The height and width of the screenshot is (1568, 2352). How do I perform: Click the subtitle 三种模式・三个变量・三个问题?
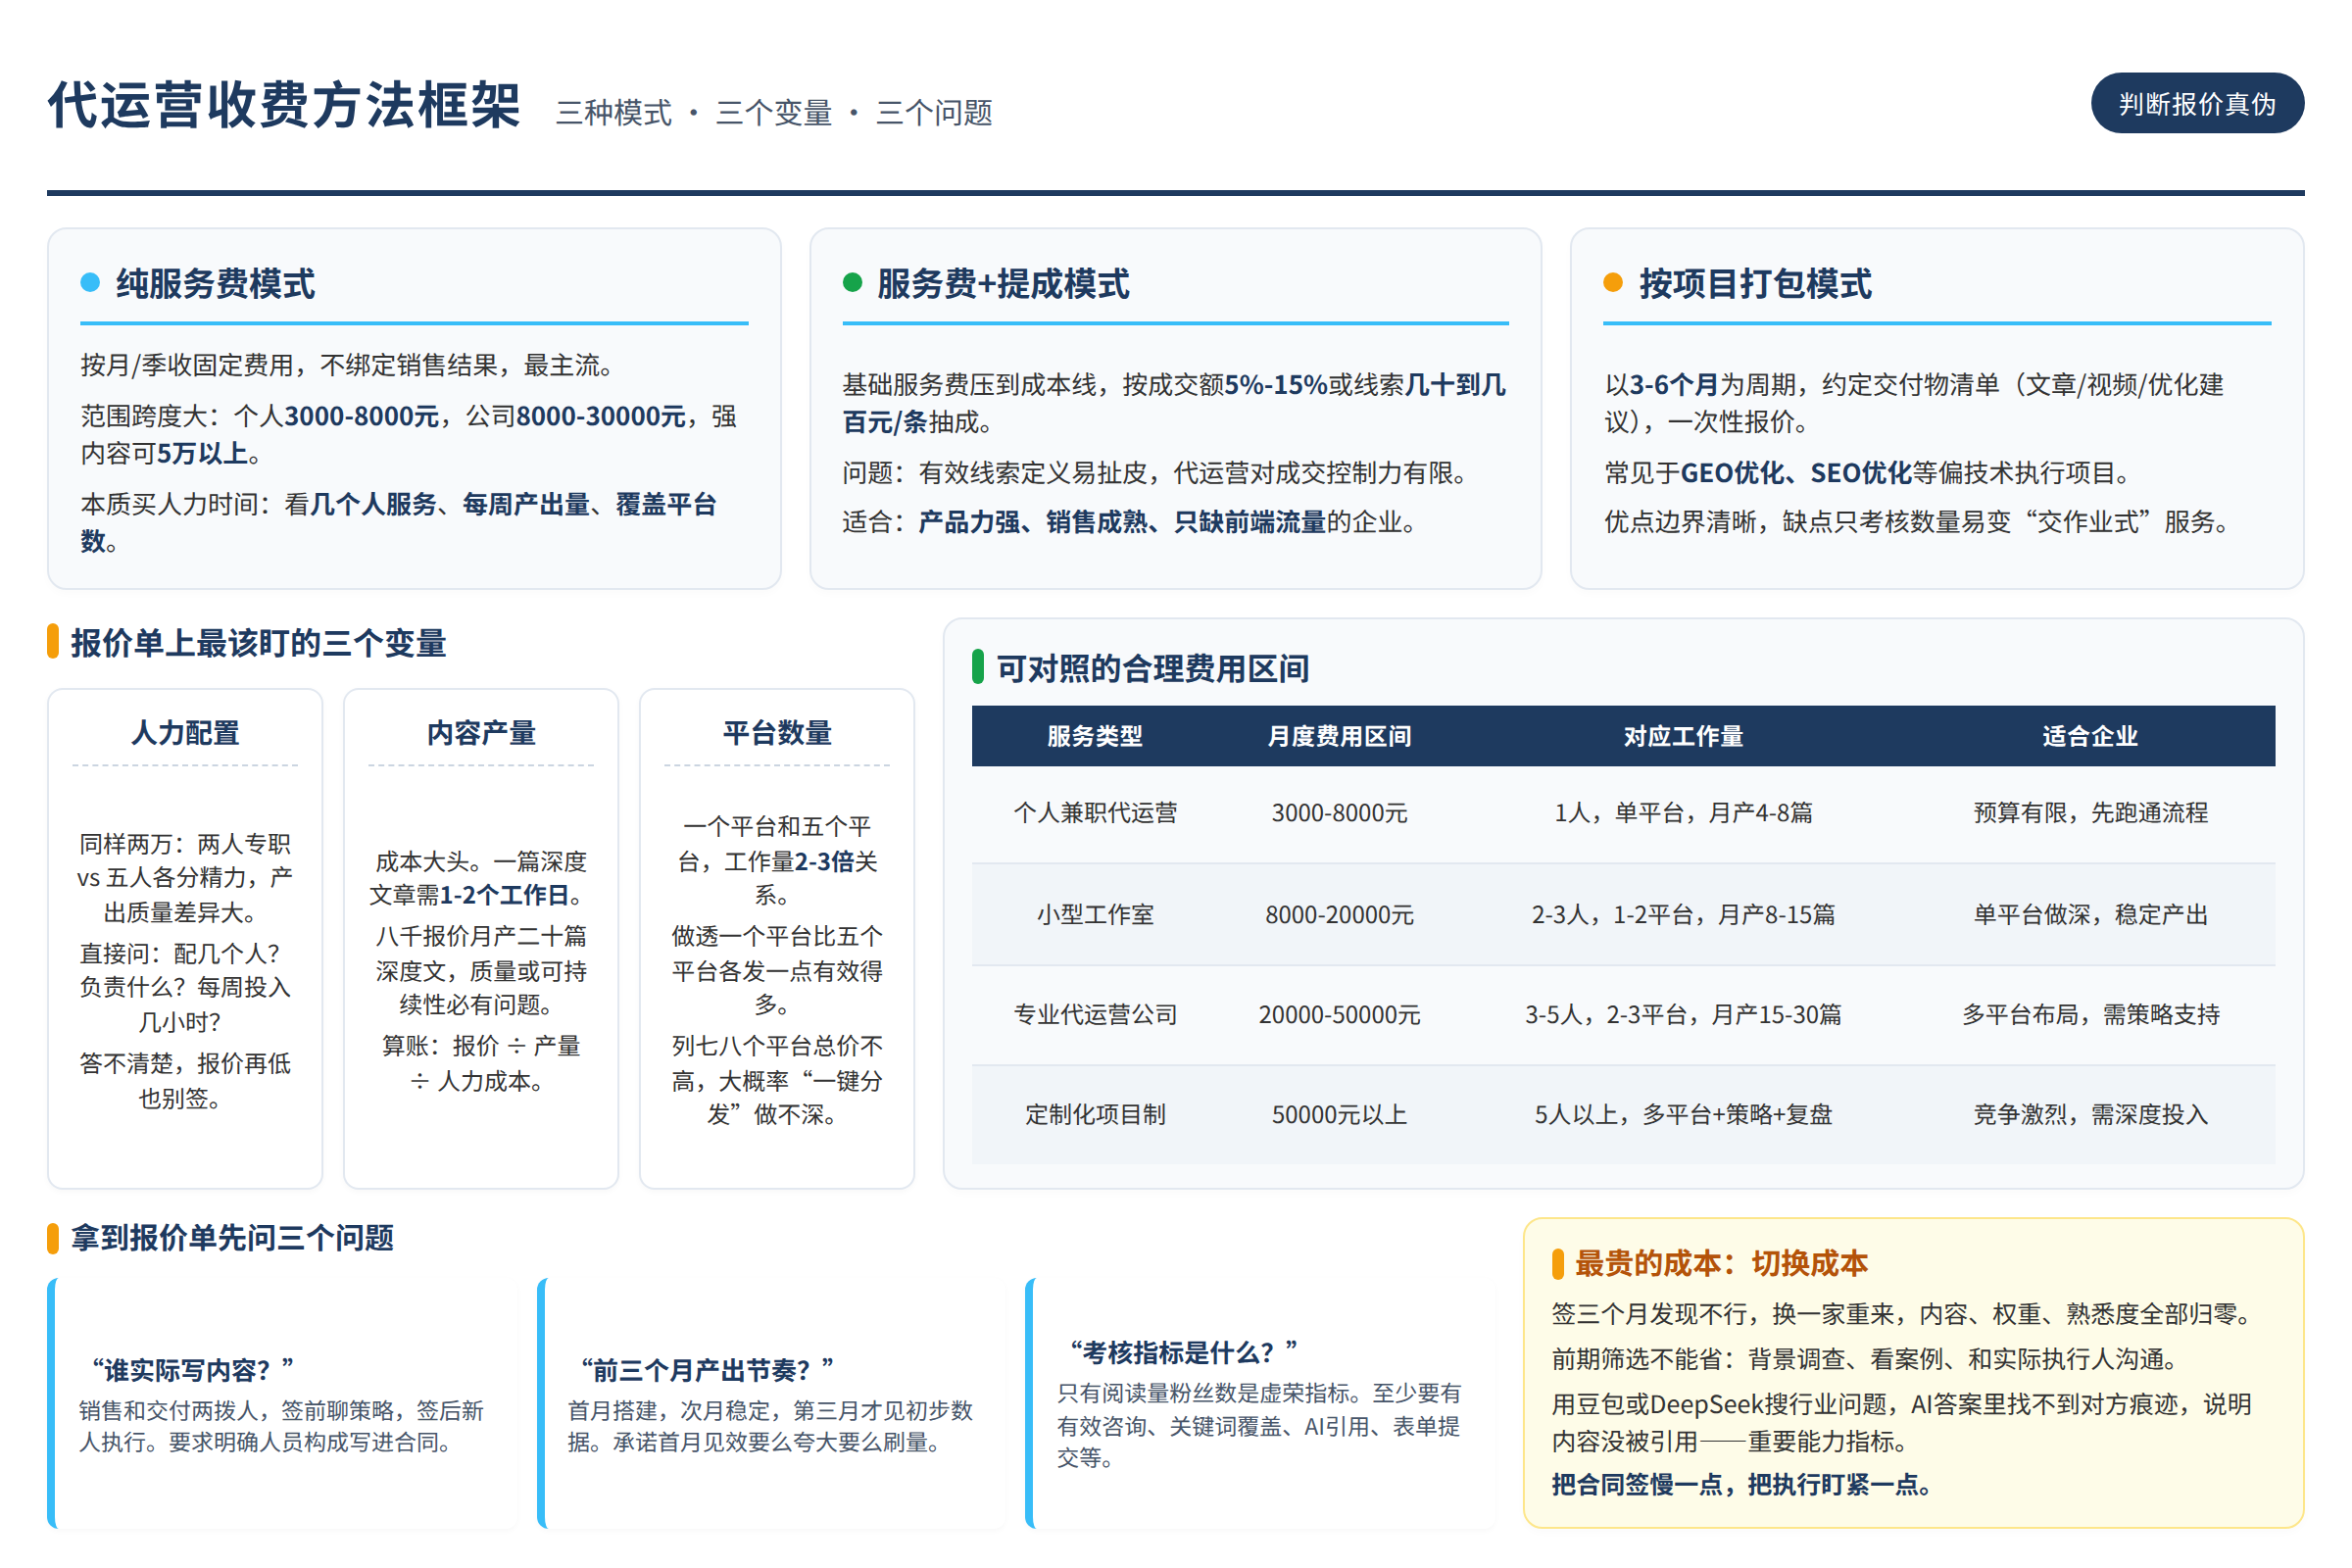[774, 112]
